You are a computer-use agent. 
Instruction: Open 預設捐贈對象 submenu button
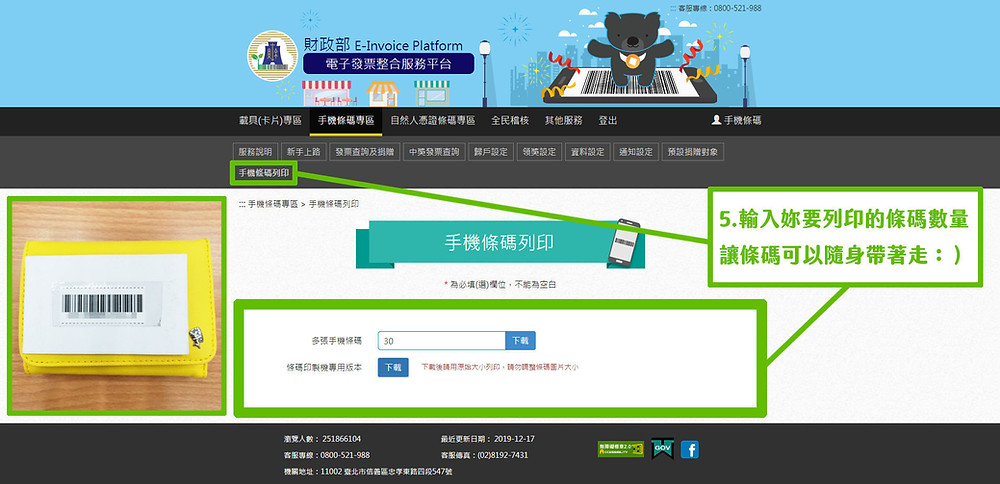(693, 152)
